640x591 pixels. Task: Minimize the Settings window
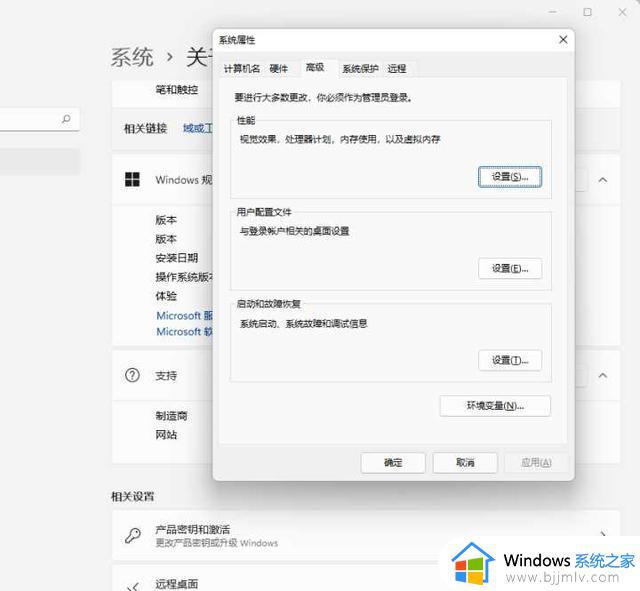point(552,12)
